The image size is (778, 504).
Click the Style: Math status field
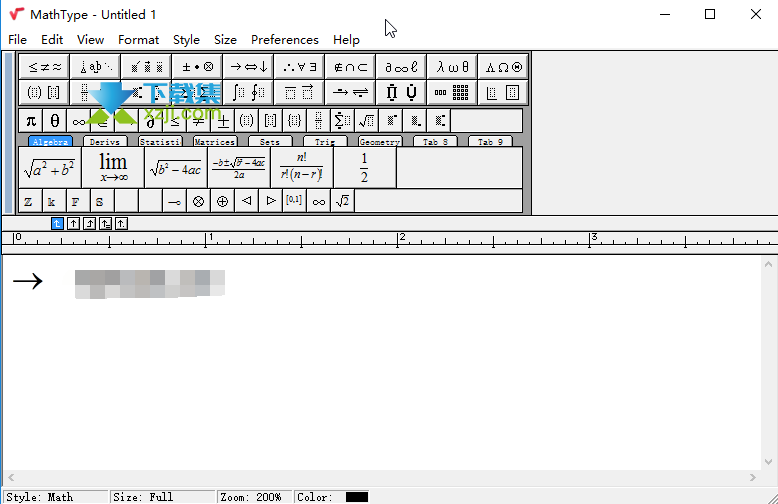click(x=56, y=497)
